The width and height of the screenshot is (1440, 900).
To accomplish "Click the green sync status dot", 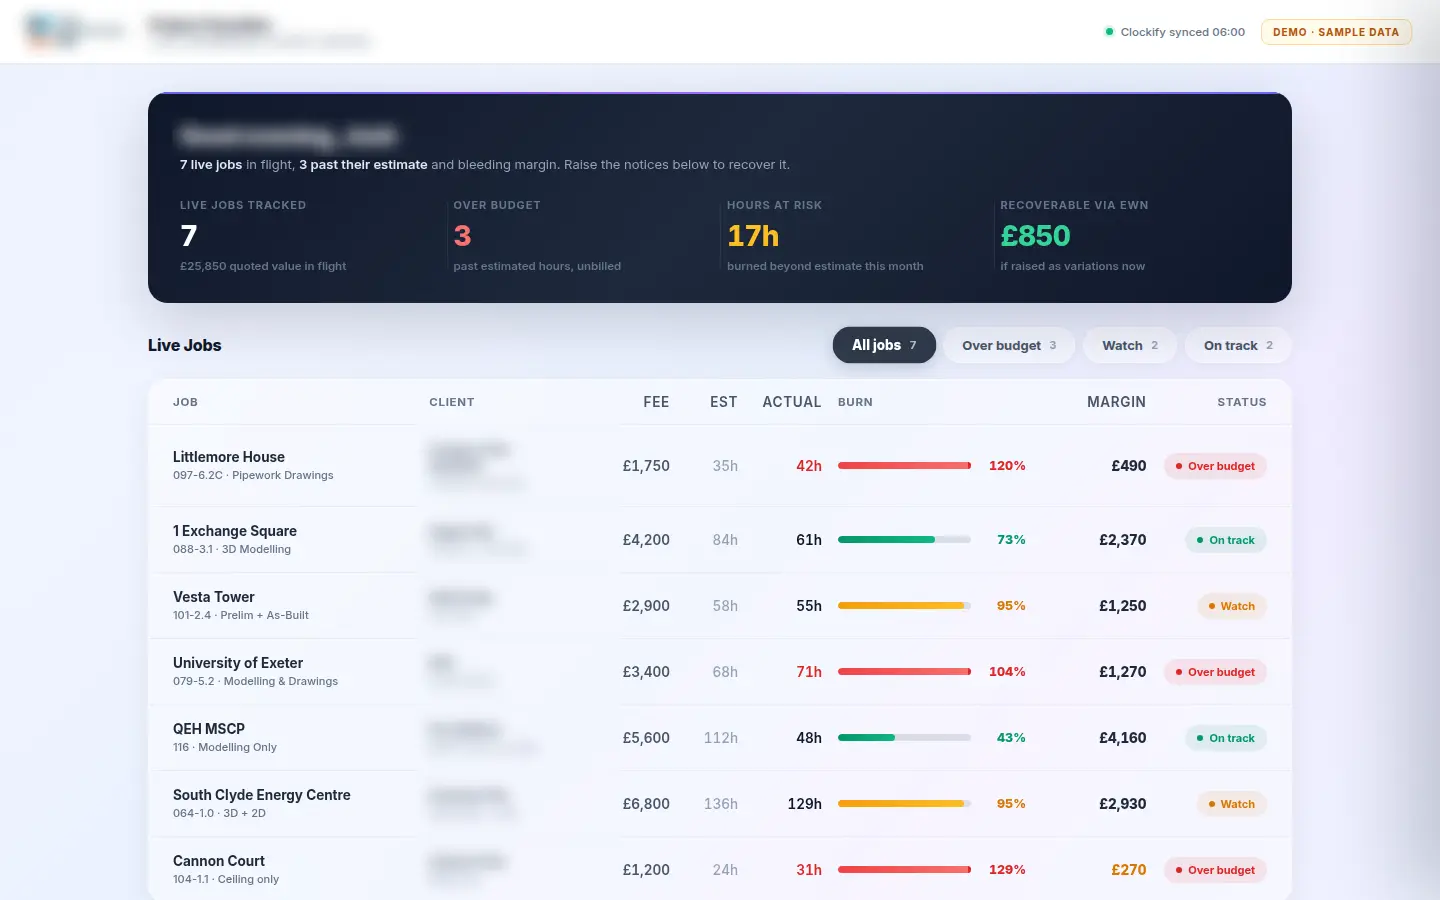I will coord(1109,32).
